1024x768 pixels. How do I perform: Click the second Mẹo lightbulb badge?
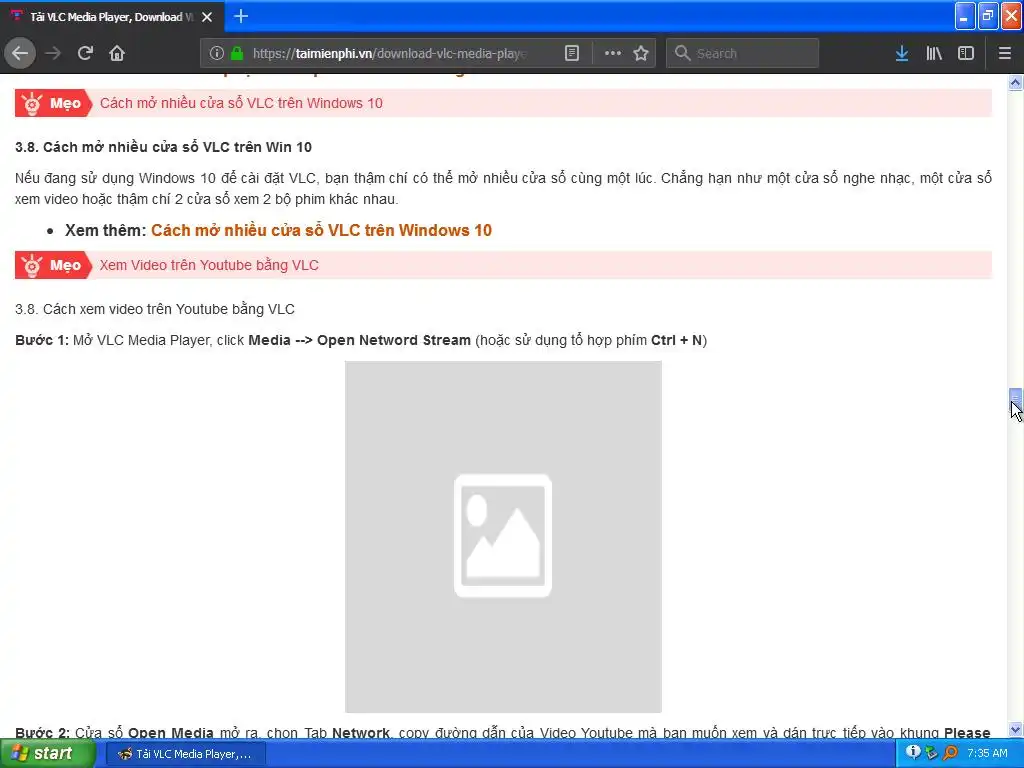[54, 265]
